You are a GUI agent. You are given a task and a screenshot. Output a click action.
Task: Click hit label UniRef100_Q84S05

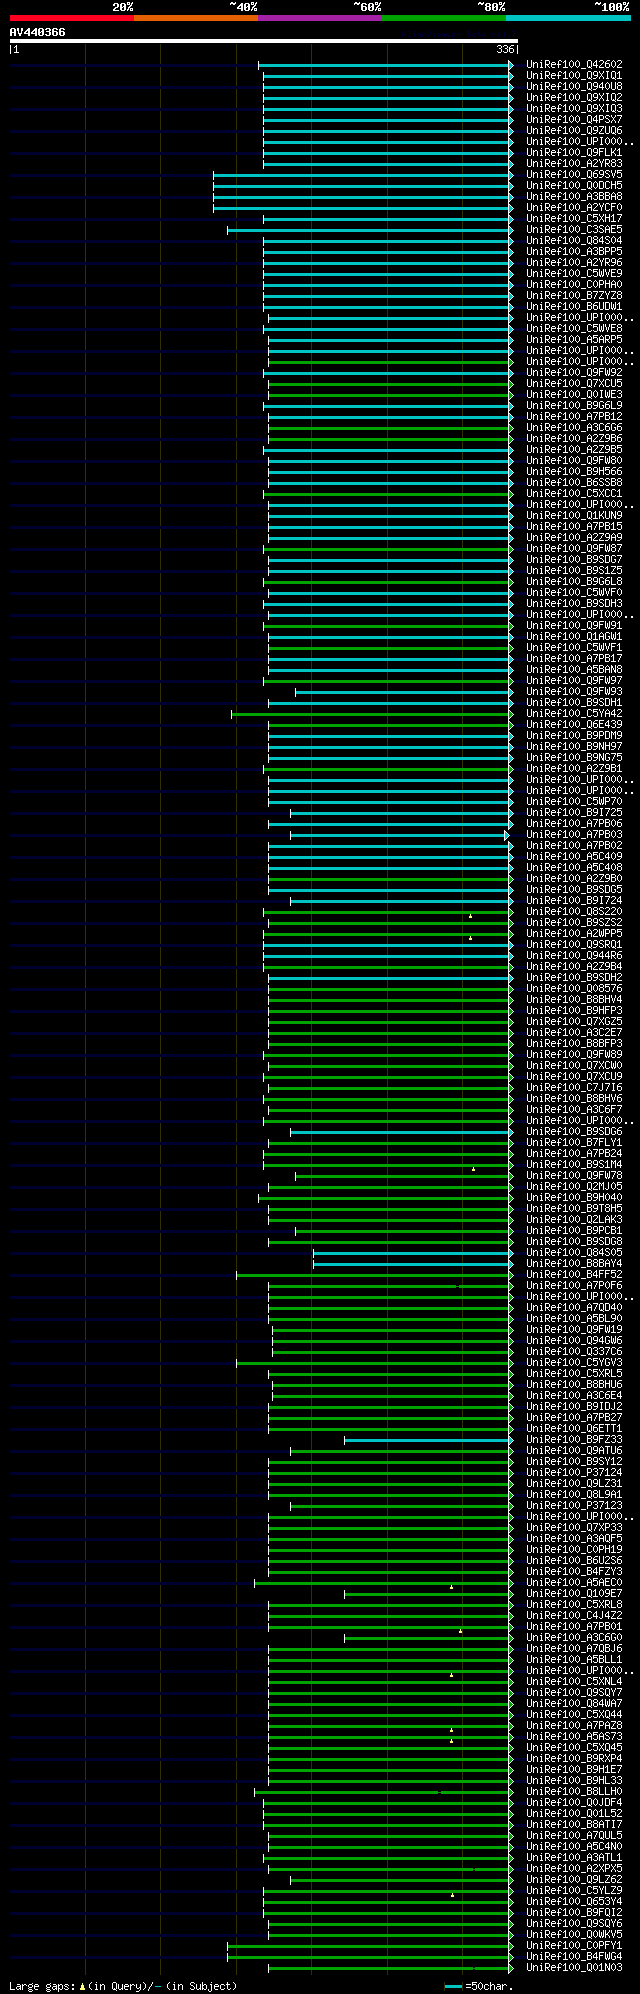574,1253
